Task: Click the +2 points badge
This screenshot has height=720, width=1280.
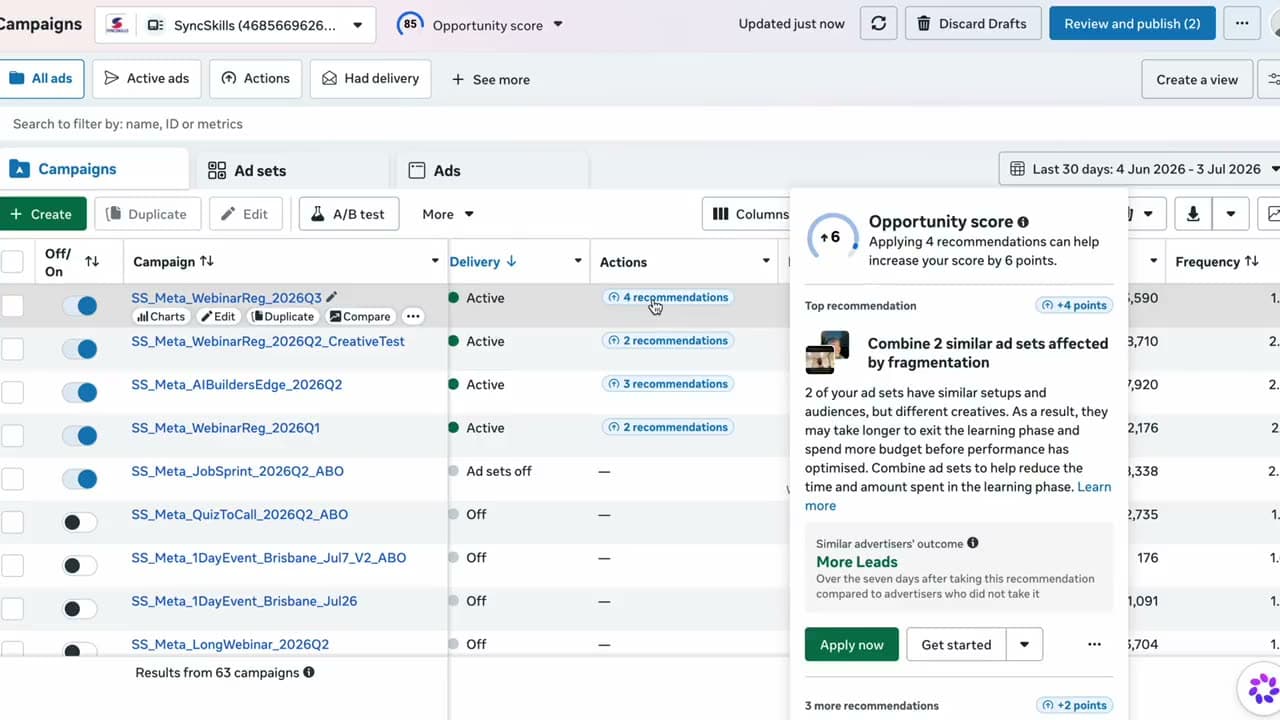Action: pos(1075,705)
